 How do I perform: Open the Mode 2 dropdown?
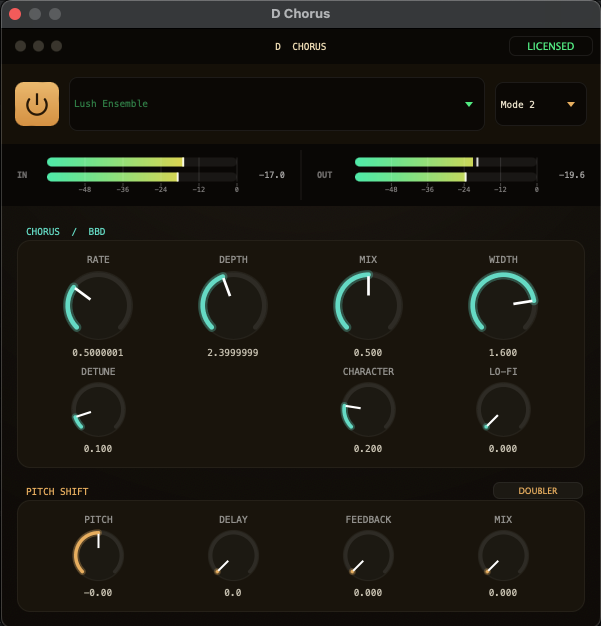541,104
